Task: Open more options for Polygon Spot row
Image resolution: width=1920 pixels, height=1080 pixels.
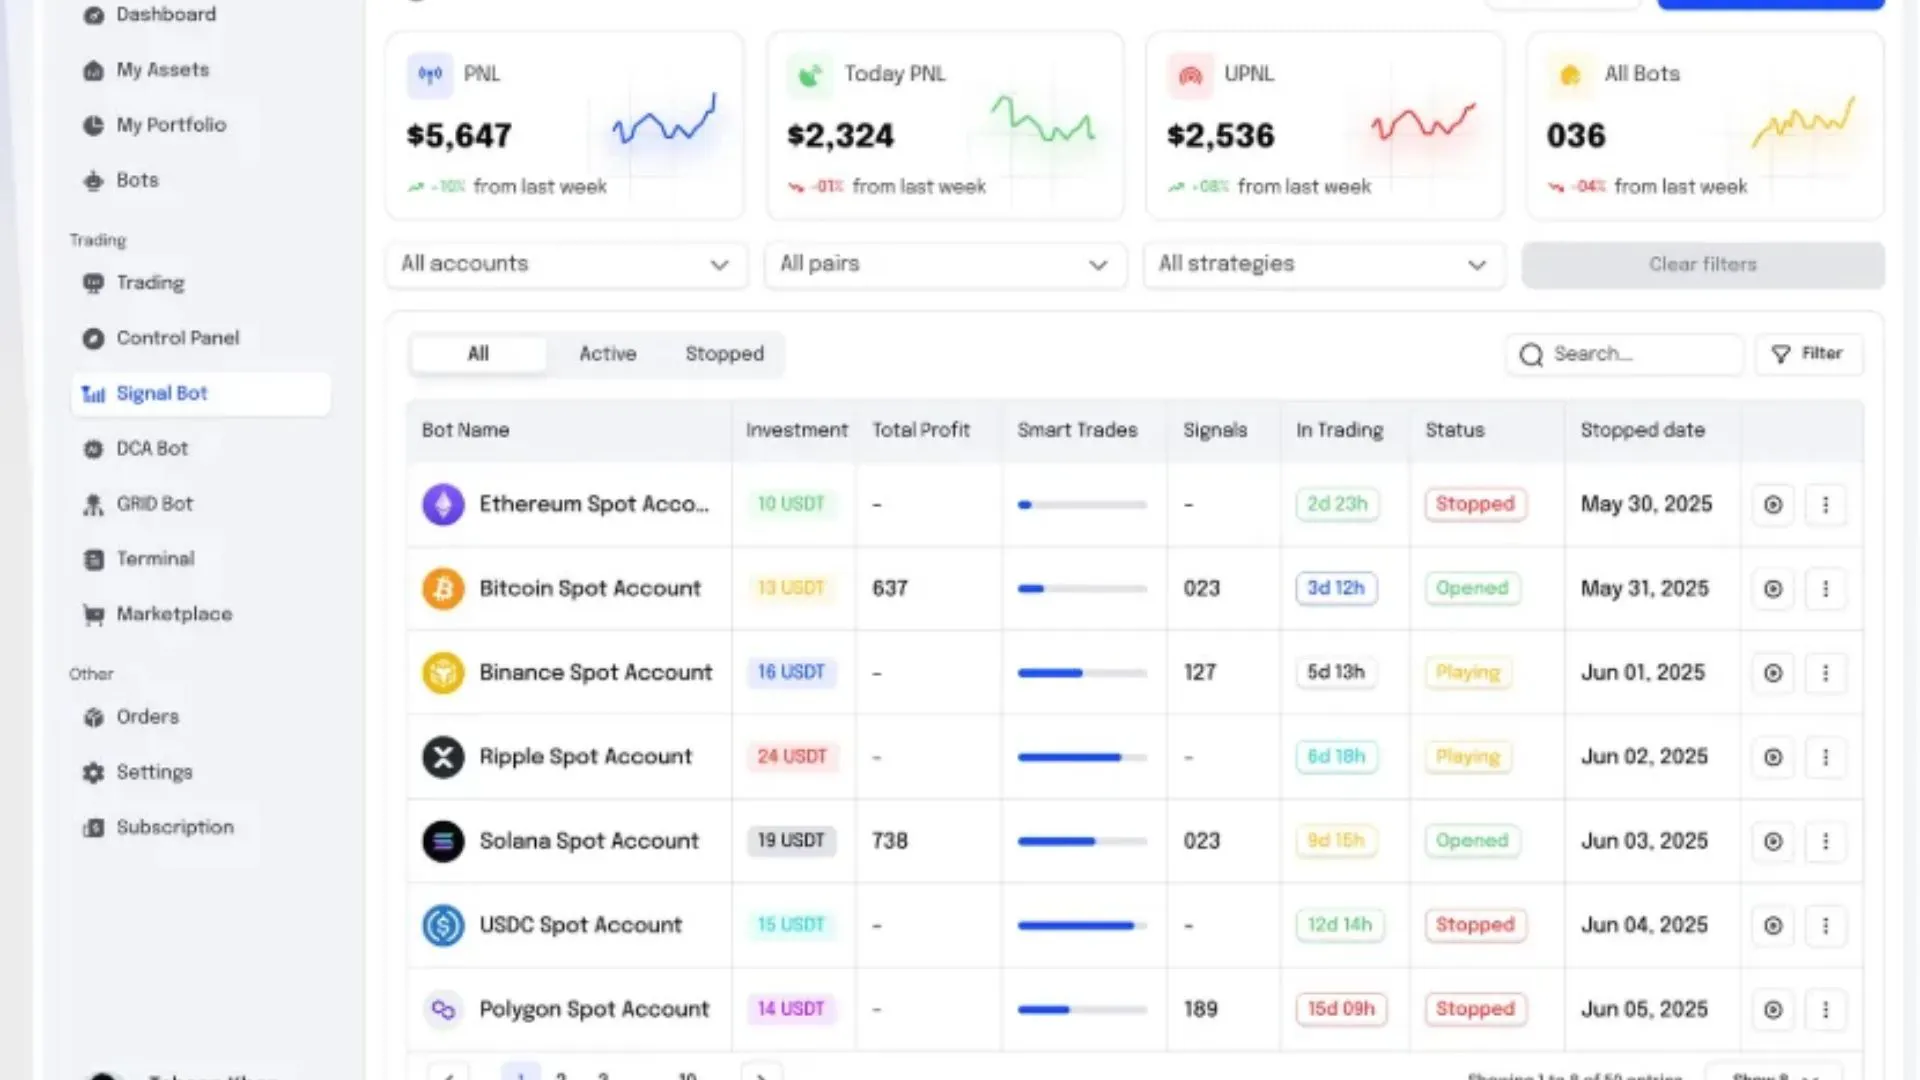Action: tap(1825, 1009)
